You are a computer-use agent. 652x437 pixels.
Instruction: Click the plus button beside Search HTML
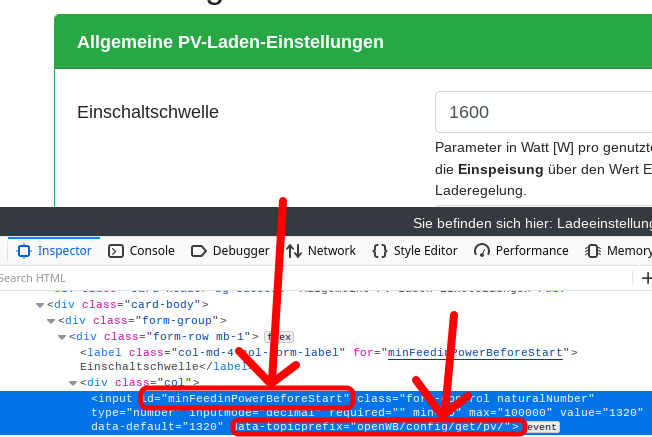coord(646,278)
